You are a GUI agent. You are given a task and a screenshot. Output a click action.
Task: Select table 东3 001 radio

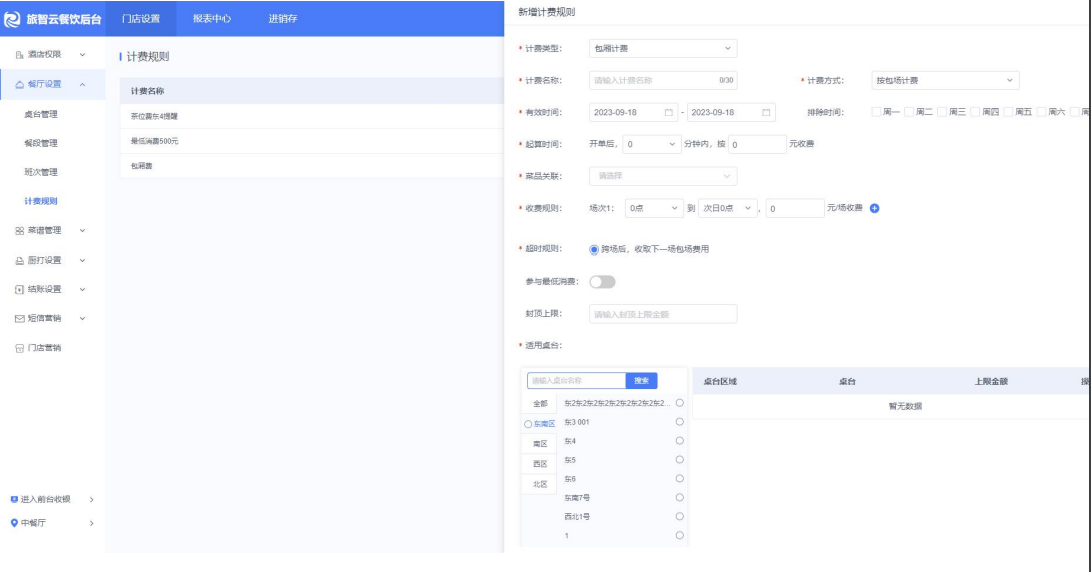tap(680, 422)
